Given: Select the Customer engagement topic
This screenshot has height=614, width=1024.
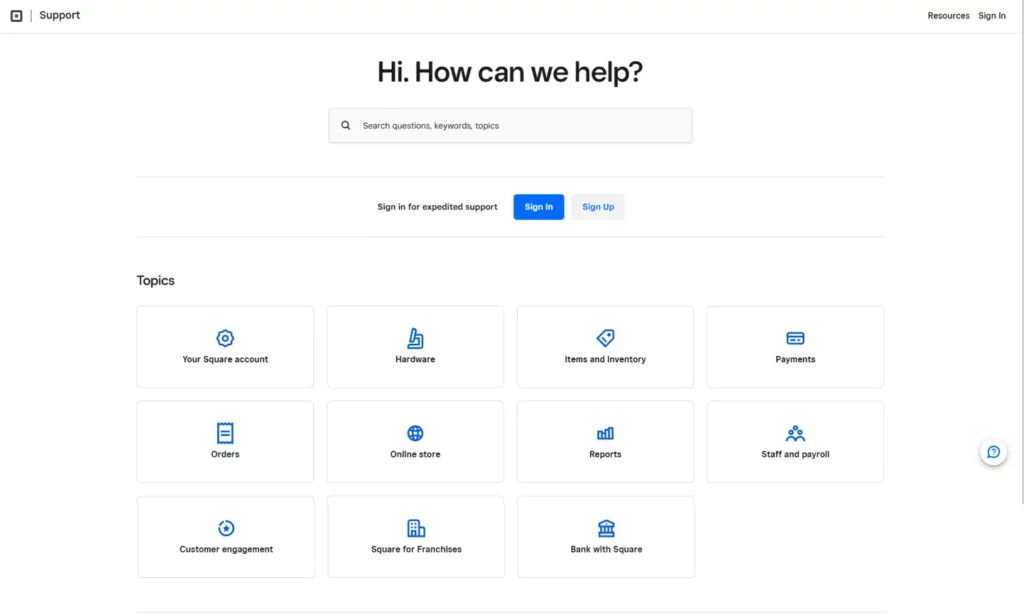Looking at the screenshot, I should point(225,536).
